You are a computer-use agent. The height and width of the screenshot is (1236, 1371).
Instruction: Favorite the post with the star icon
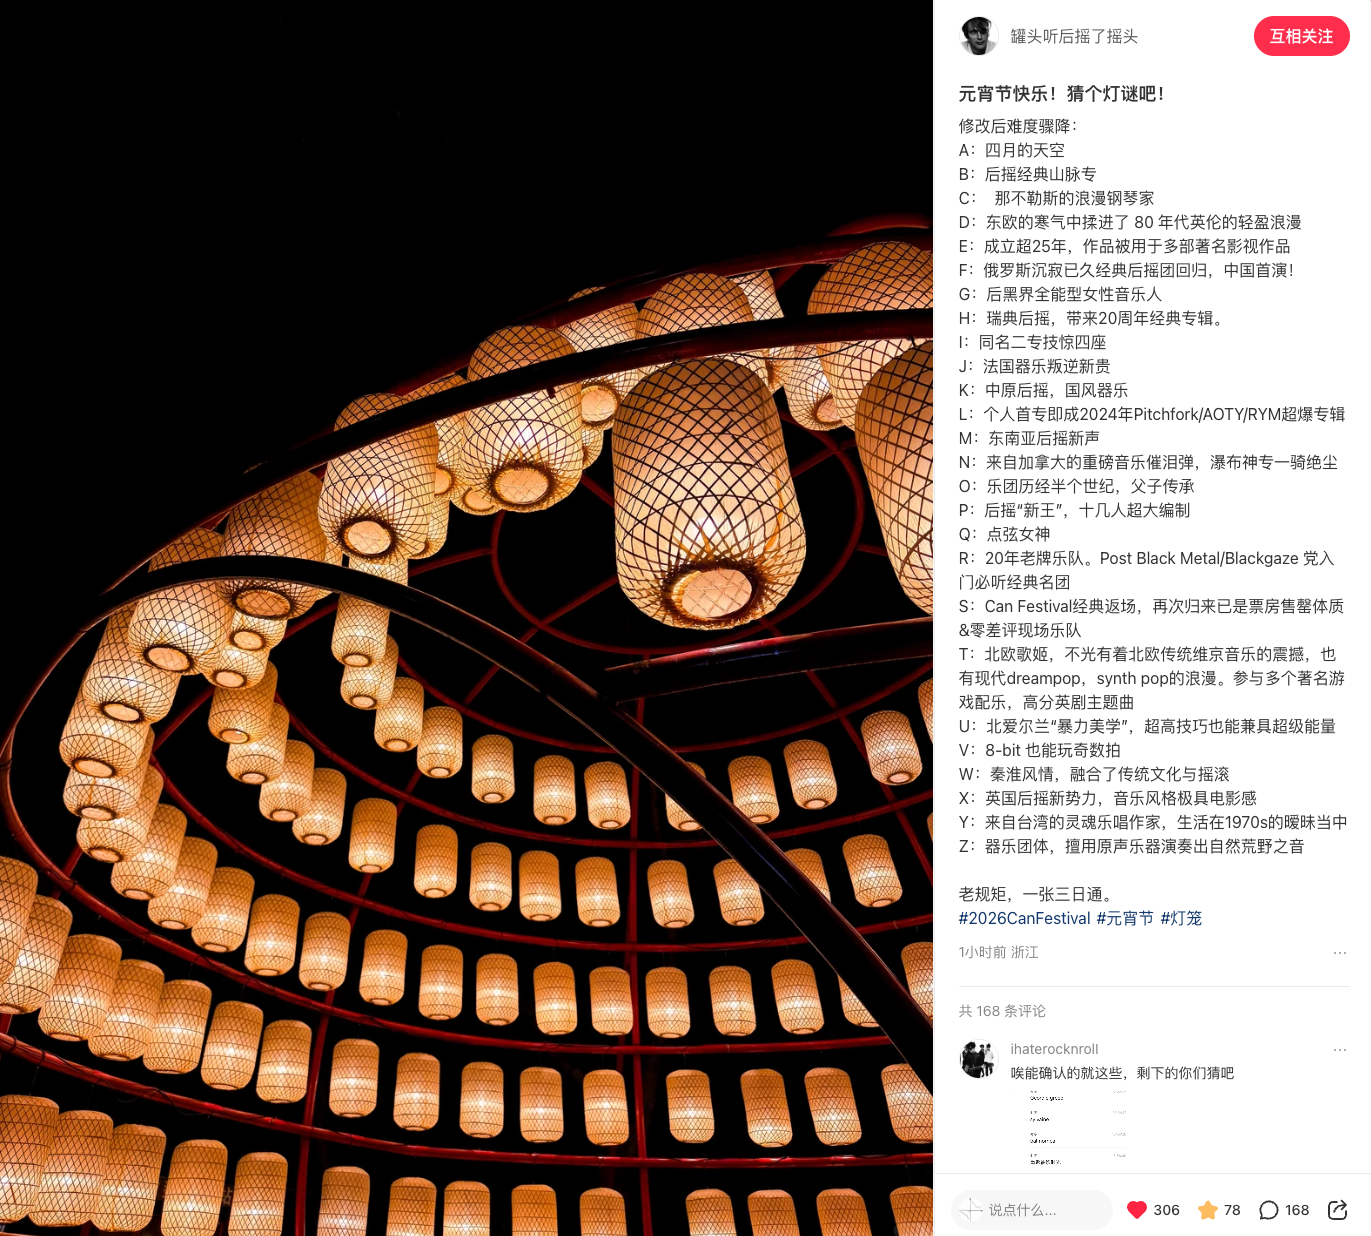tap(1208, 1210)
